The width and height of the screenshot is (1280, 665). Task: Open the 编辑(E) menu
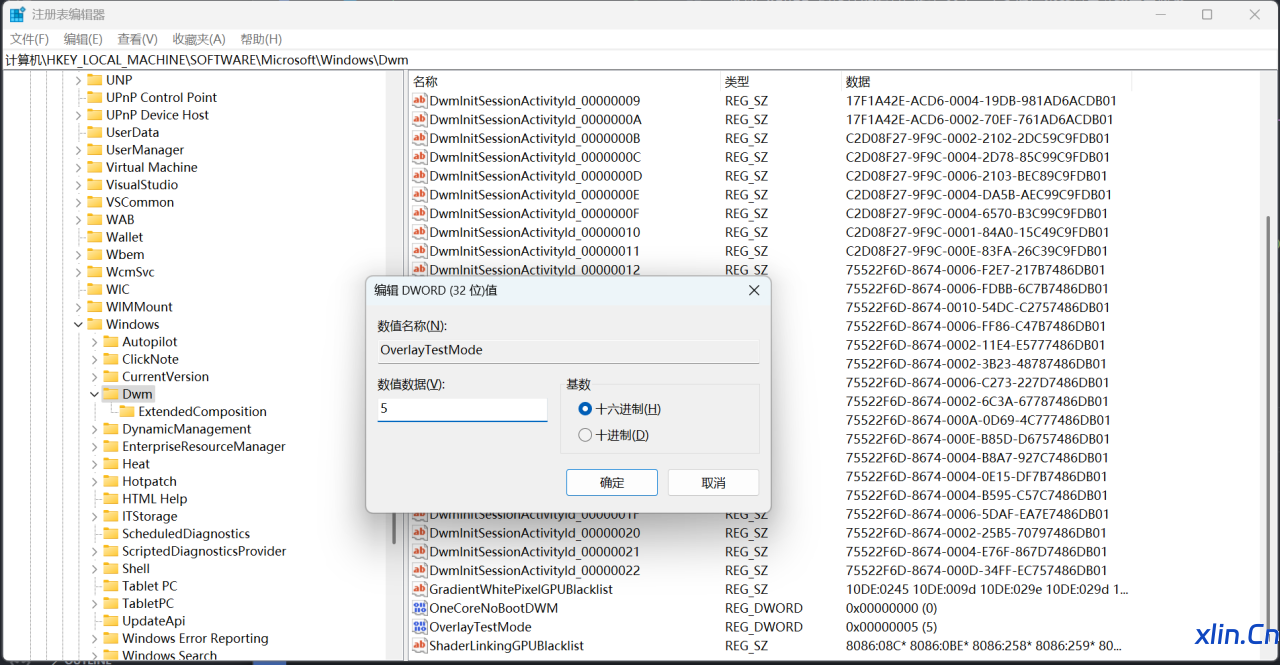[x=83, y=39]
